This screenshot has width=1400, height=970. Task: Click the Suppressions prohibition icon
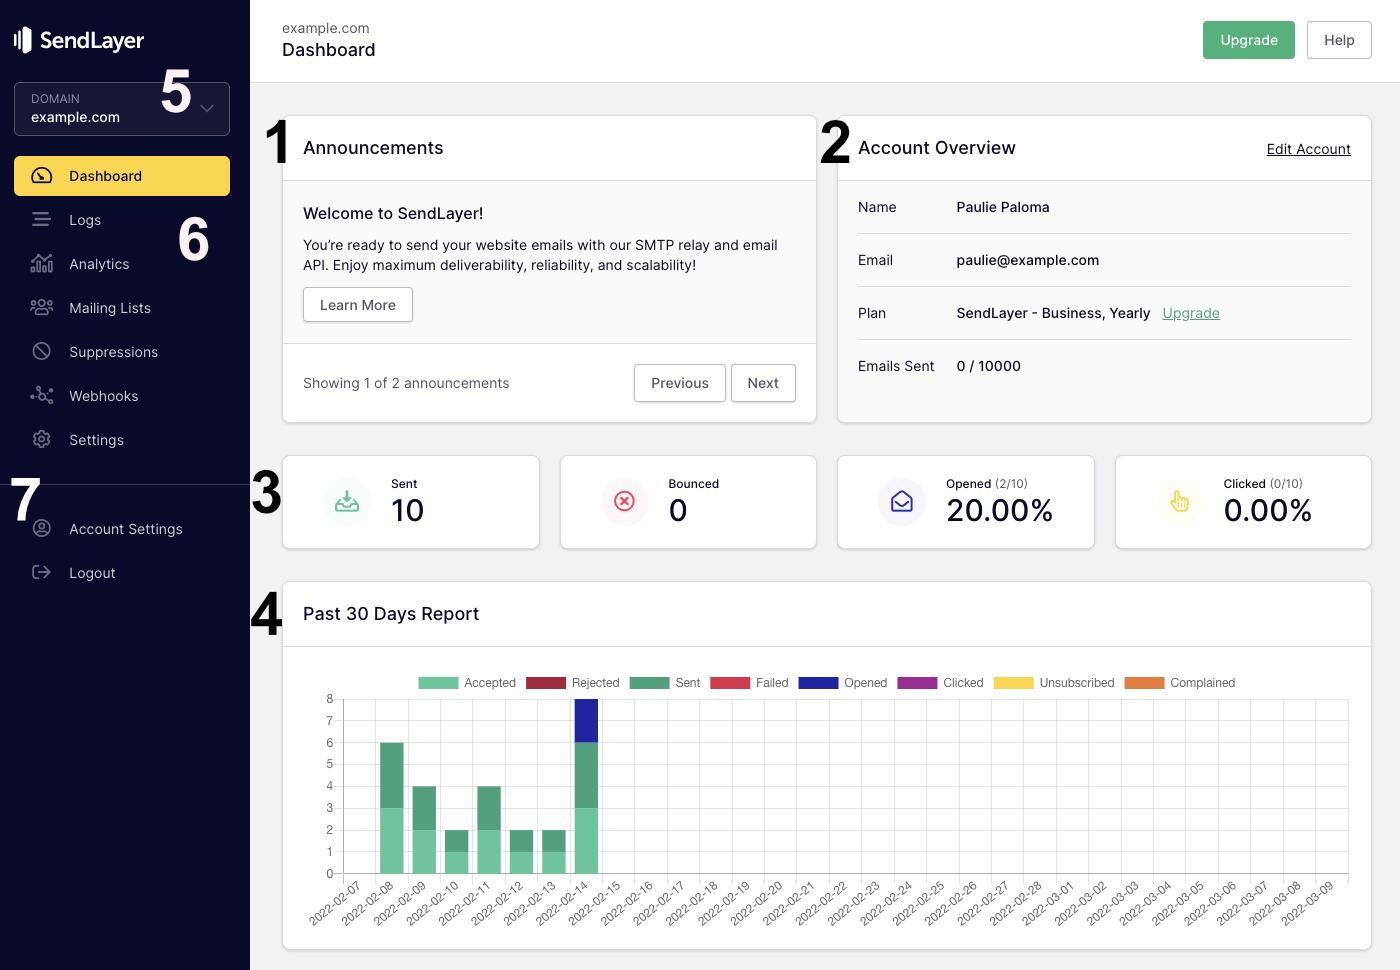pyautogui.click(x=41, y=351)
